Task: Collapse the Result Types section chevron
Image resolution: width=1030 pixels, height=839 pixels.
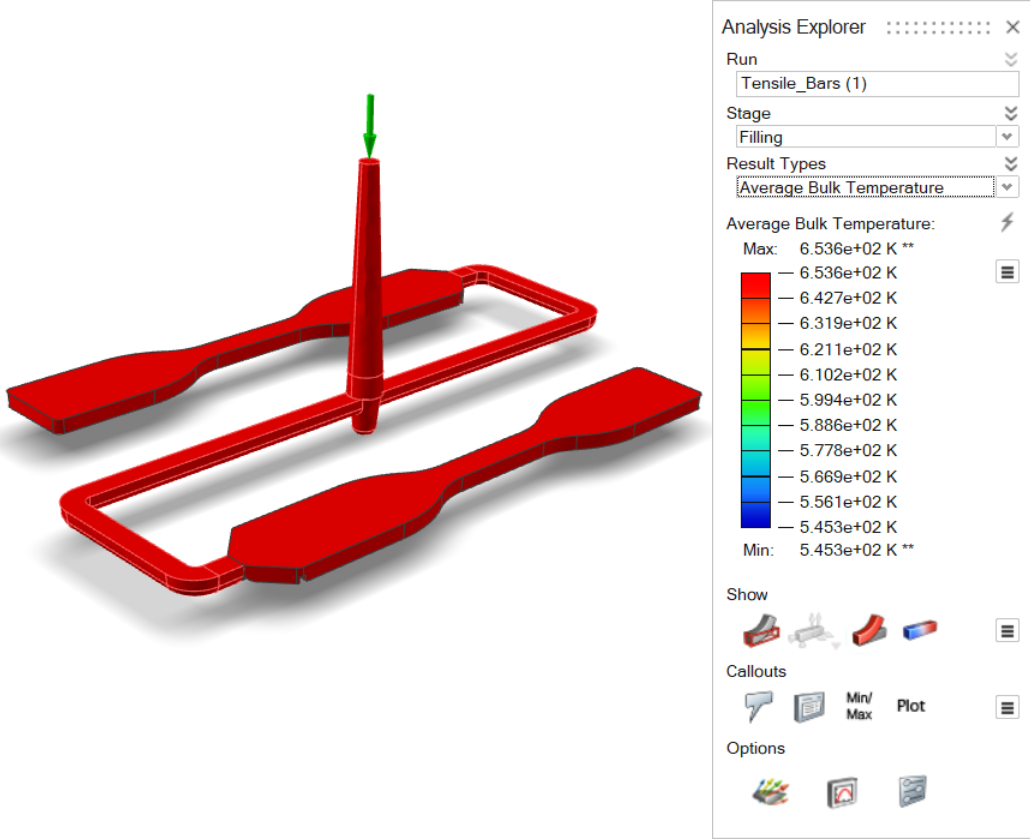Action: tap(1011, 164)
